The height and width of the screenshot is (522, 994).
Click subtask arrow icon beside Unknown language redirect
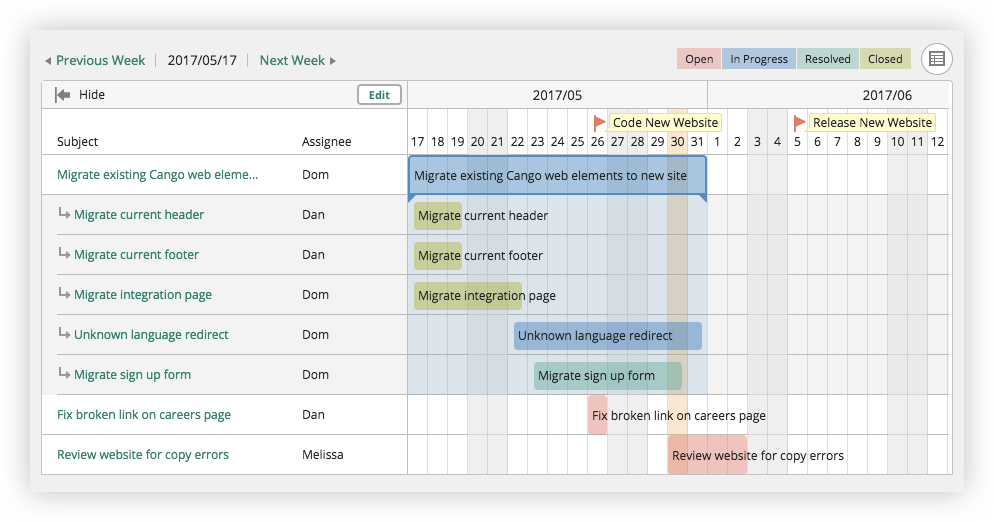(x=64, y=334)
